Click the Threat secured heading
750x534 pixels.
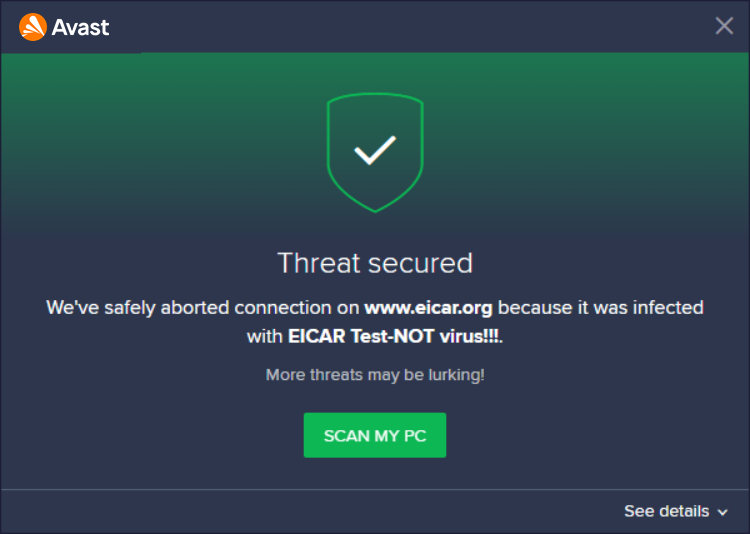[375, 263]
